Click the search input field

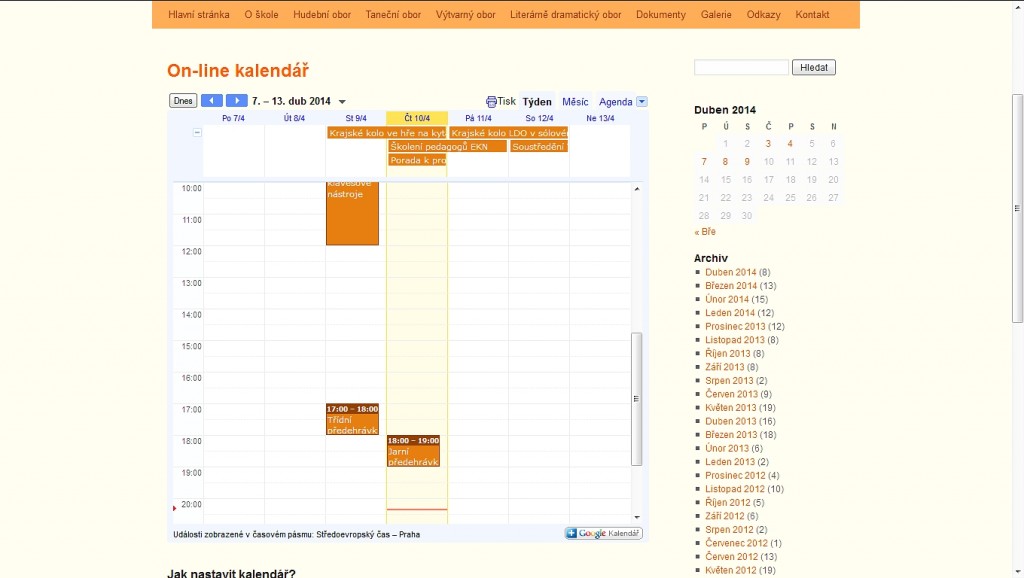(x=741, y=68)
